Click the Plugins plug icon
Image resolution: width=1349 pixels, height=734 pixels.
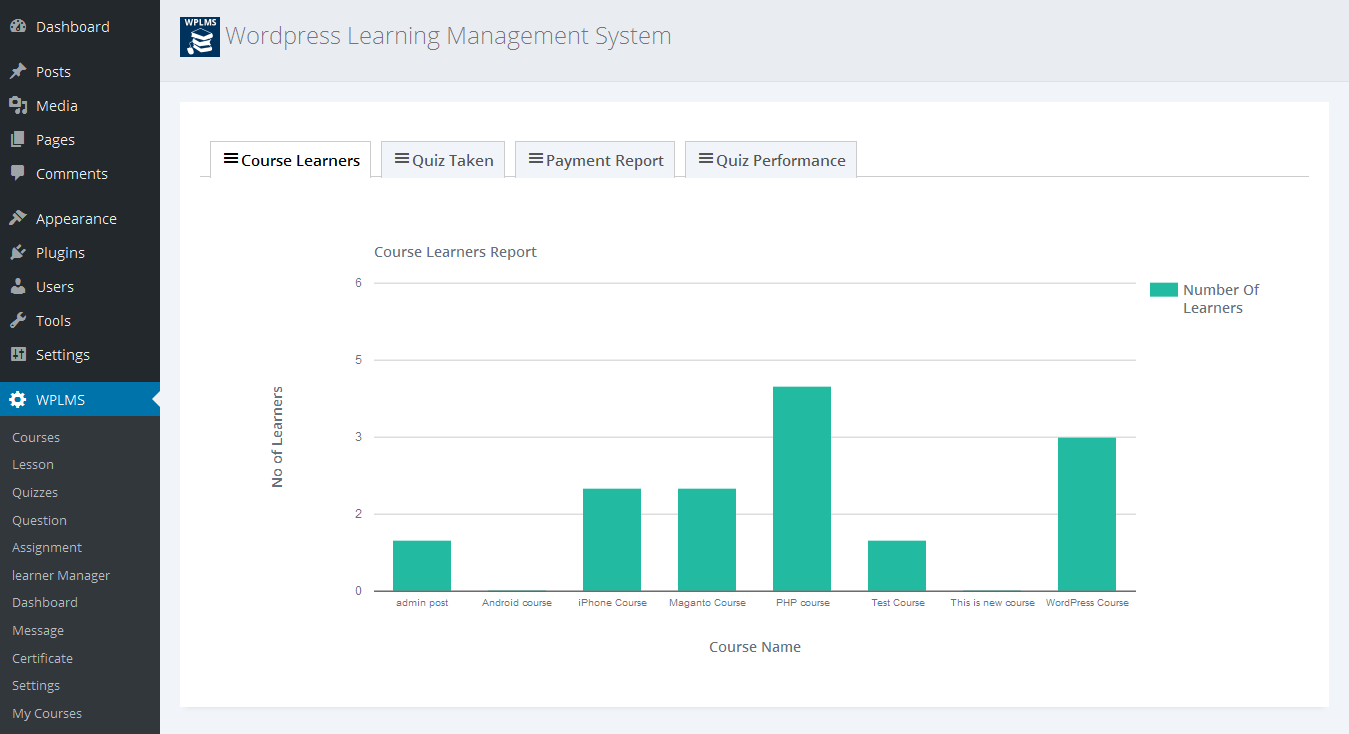[x=18, y=253]
